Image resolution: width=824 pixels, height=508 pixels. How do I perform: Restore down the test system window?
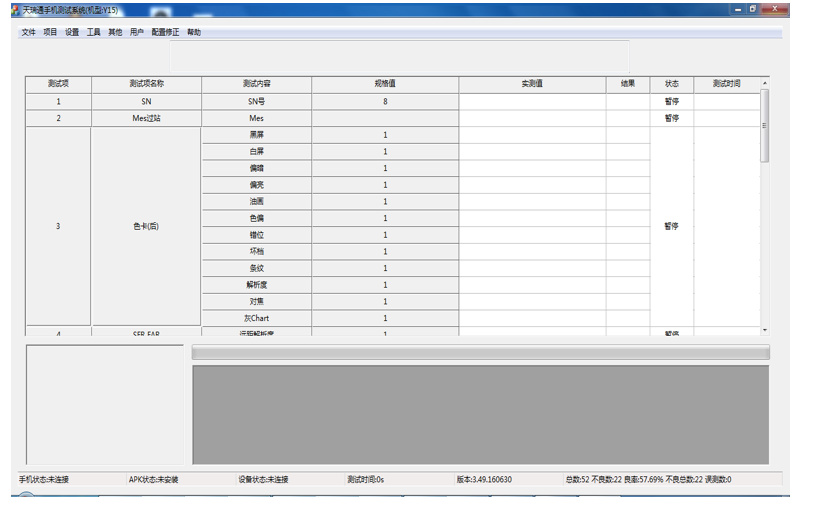(x=753, y=9)
